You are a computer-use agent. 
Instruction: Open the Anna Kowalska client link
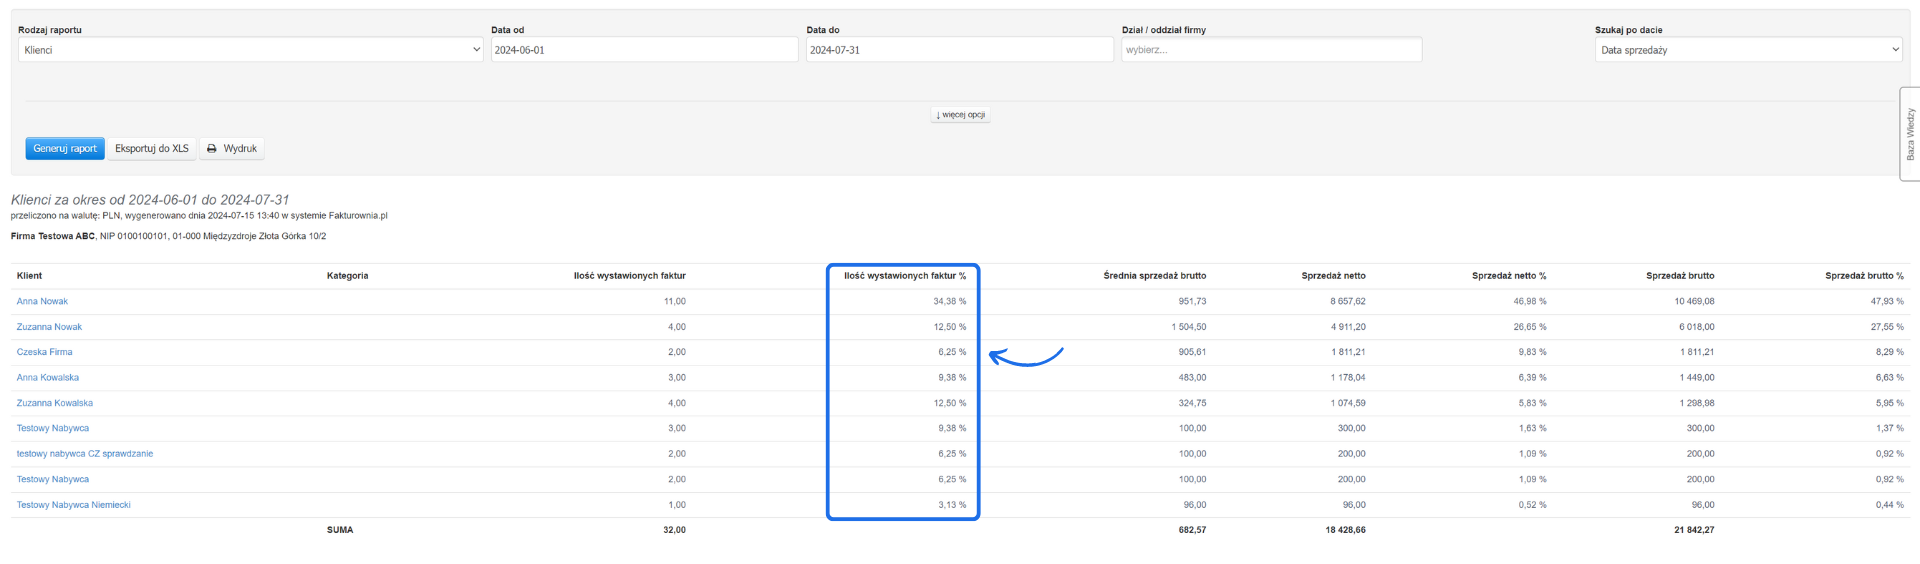coord(47,378)
